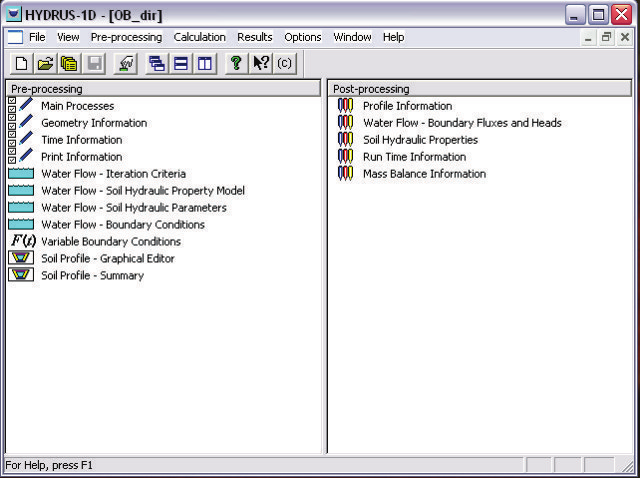
Task: Click the Tile vertically toolbar icon
Action: [205, 64]
